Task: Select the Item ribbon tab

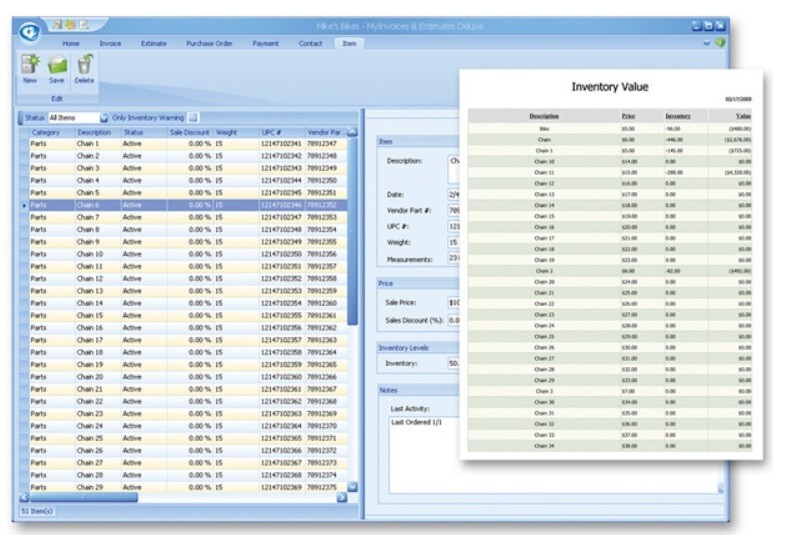Action: tap(349, 44)
